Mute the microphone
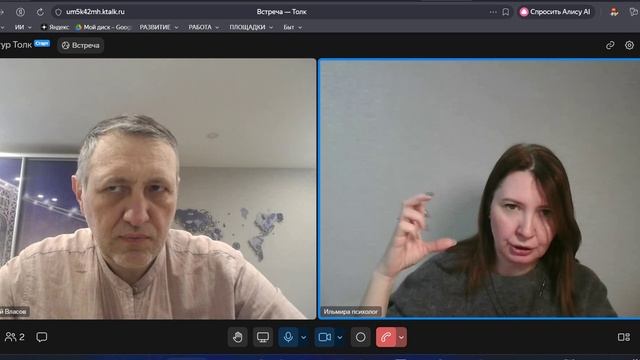This screenshot has width=640, height=360. pyautogui.click(x=288, y=337)
